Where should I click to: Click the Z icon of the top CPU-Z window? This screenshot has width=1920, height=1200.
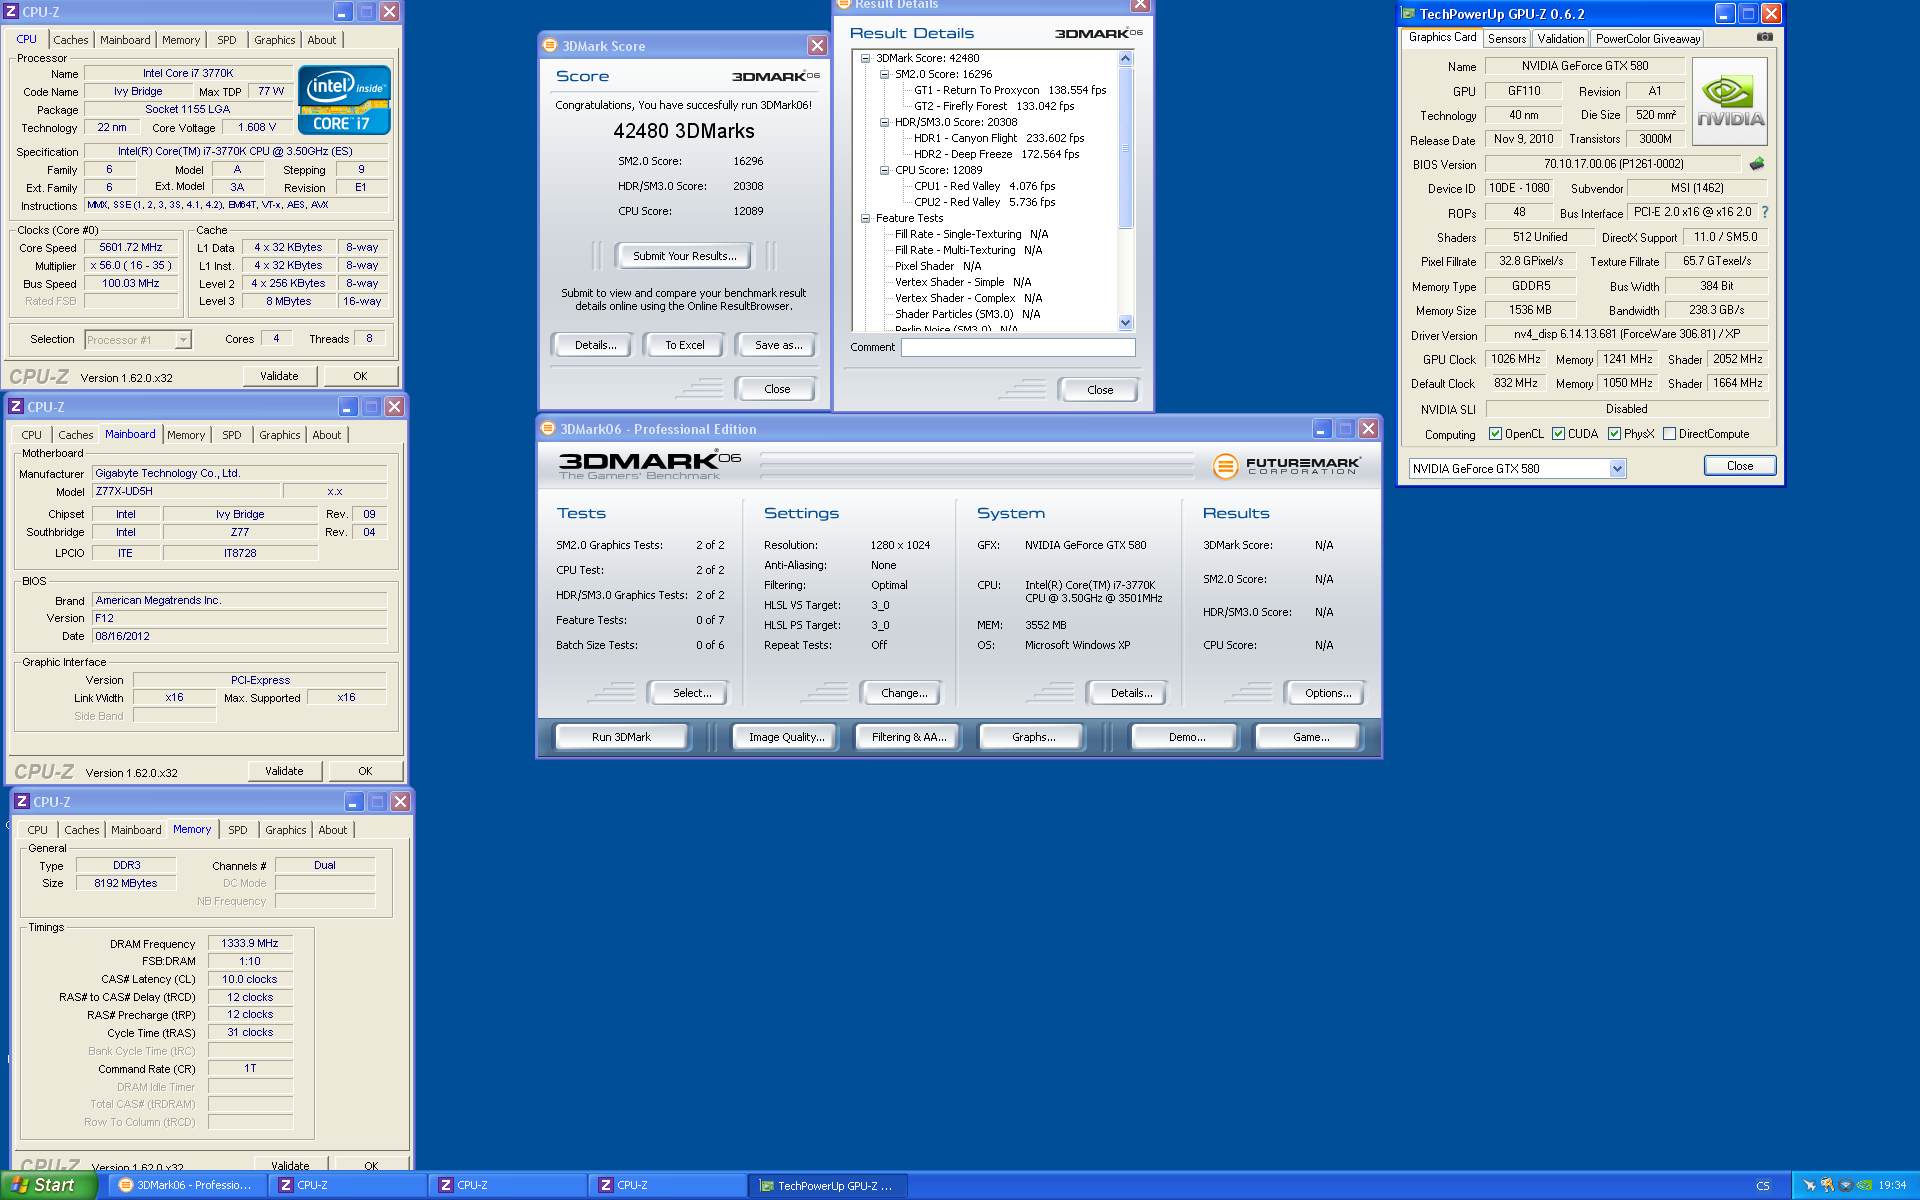pyautogui.click(x=12, y=12)
